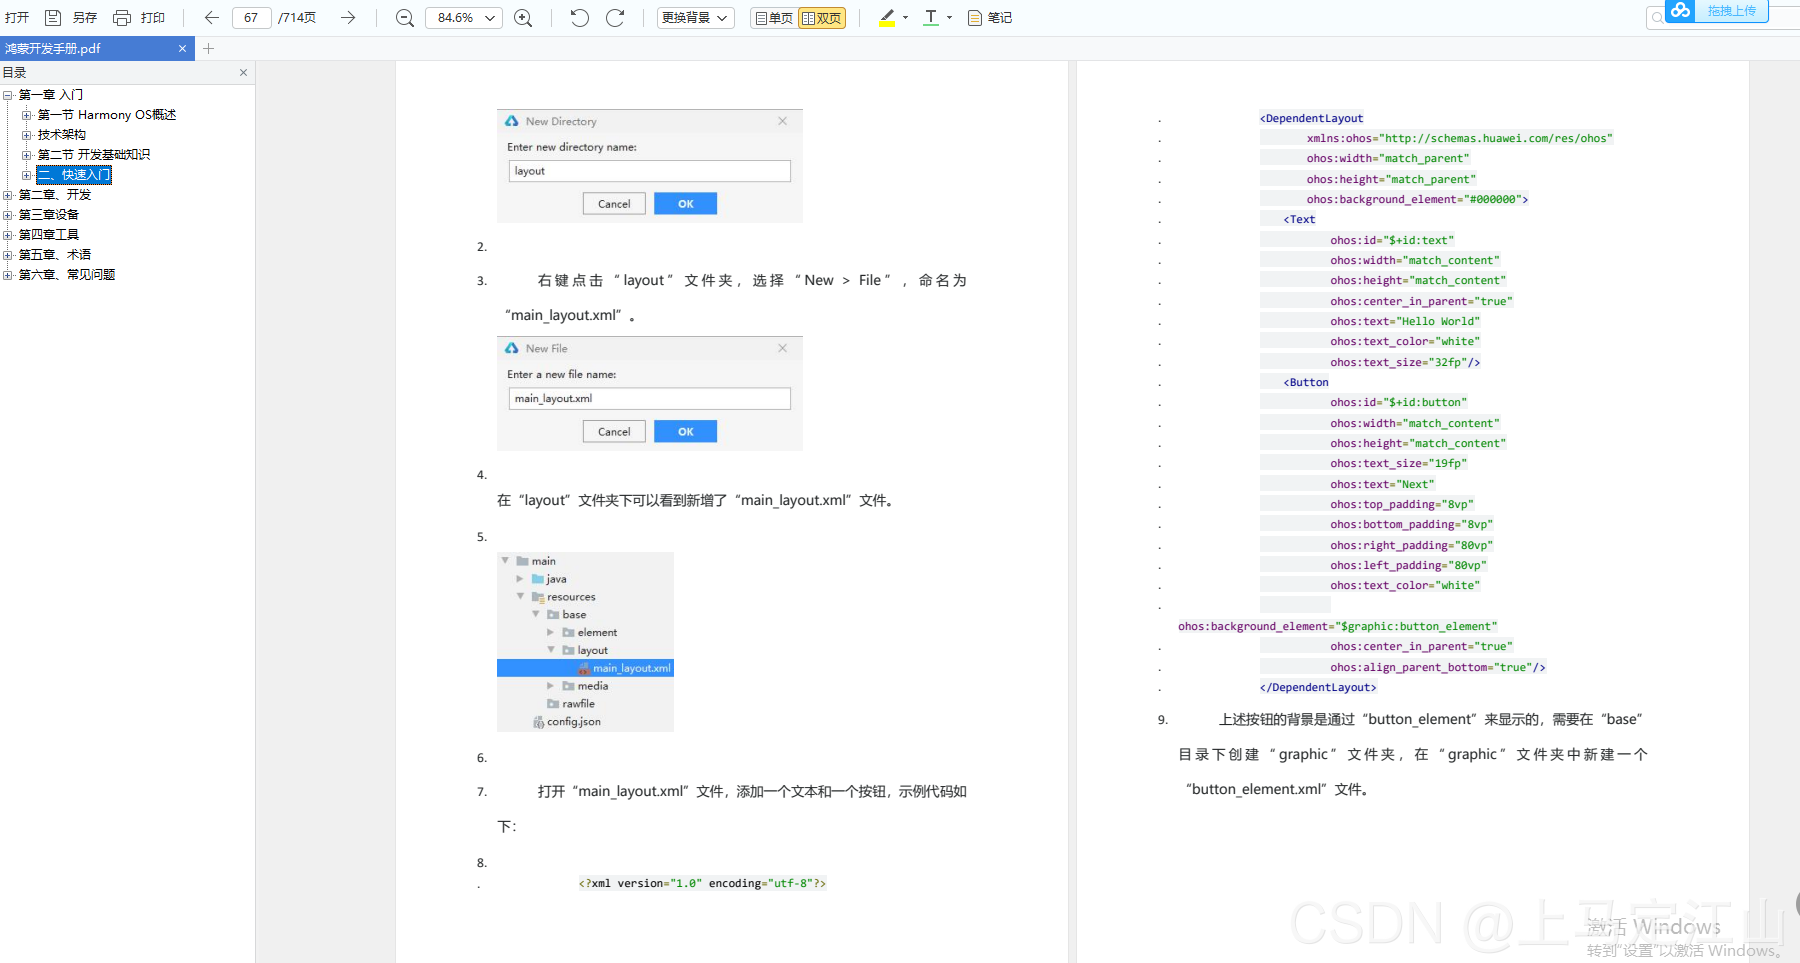Click the layout name field in New Directory
This screenshot has width=1800, height=963.
tap(649, 171)
